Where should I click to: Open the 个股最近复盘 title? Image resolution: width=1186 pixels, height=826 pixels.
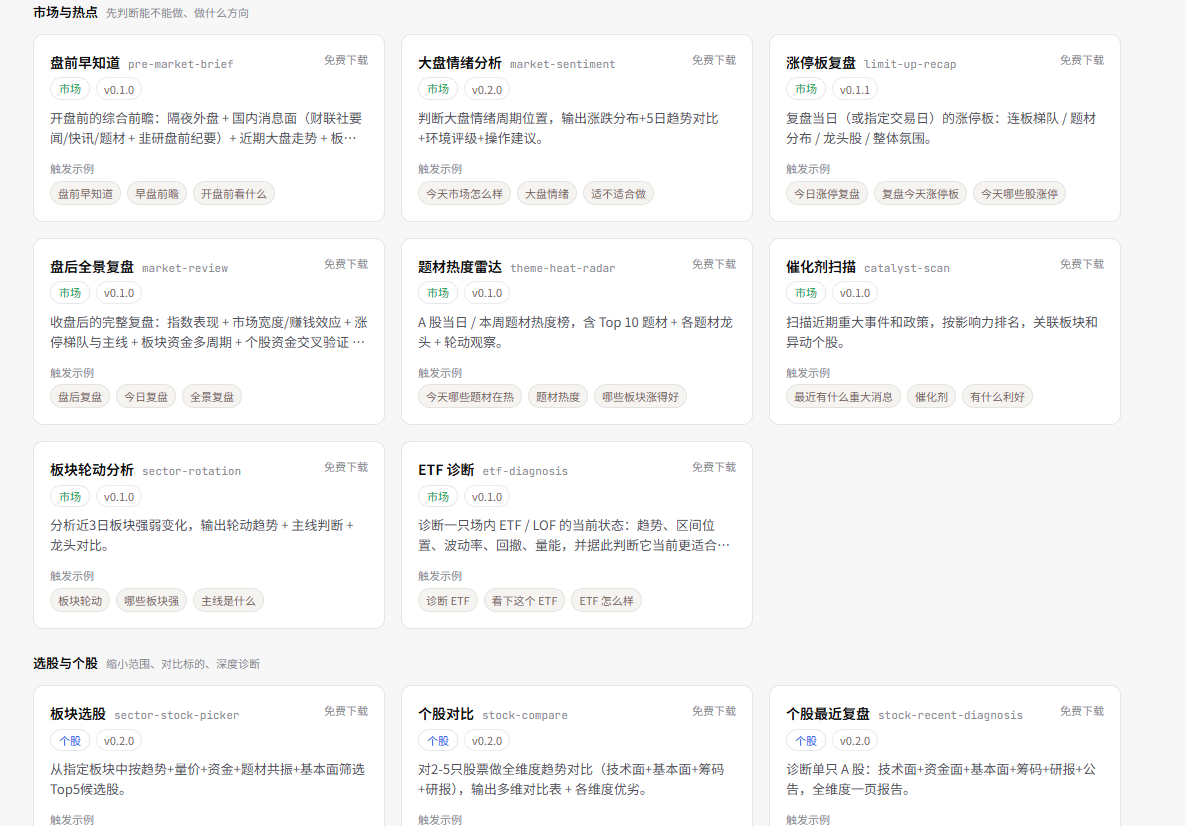(x=827, y=714)
